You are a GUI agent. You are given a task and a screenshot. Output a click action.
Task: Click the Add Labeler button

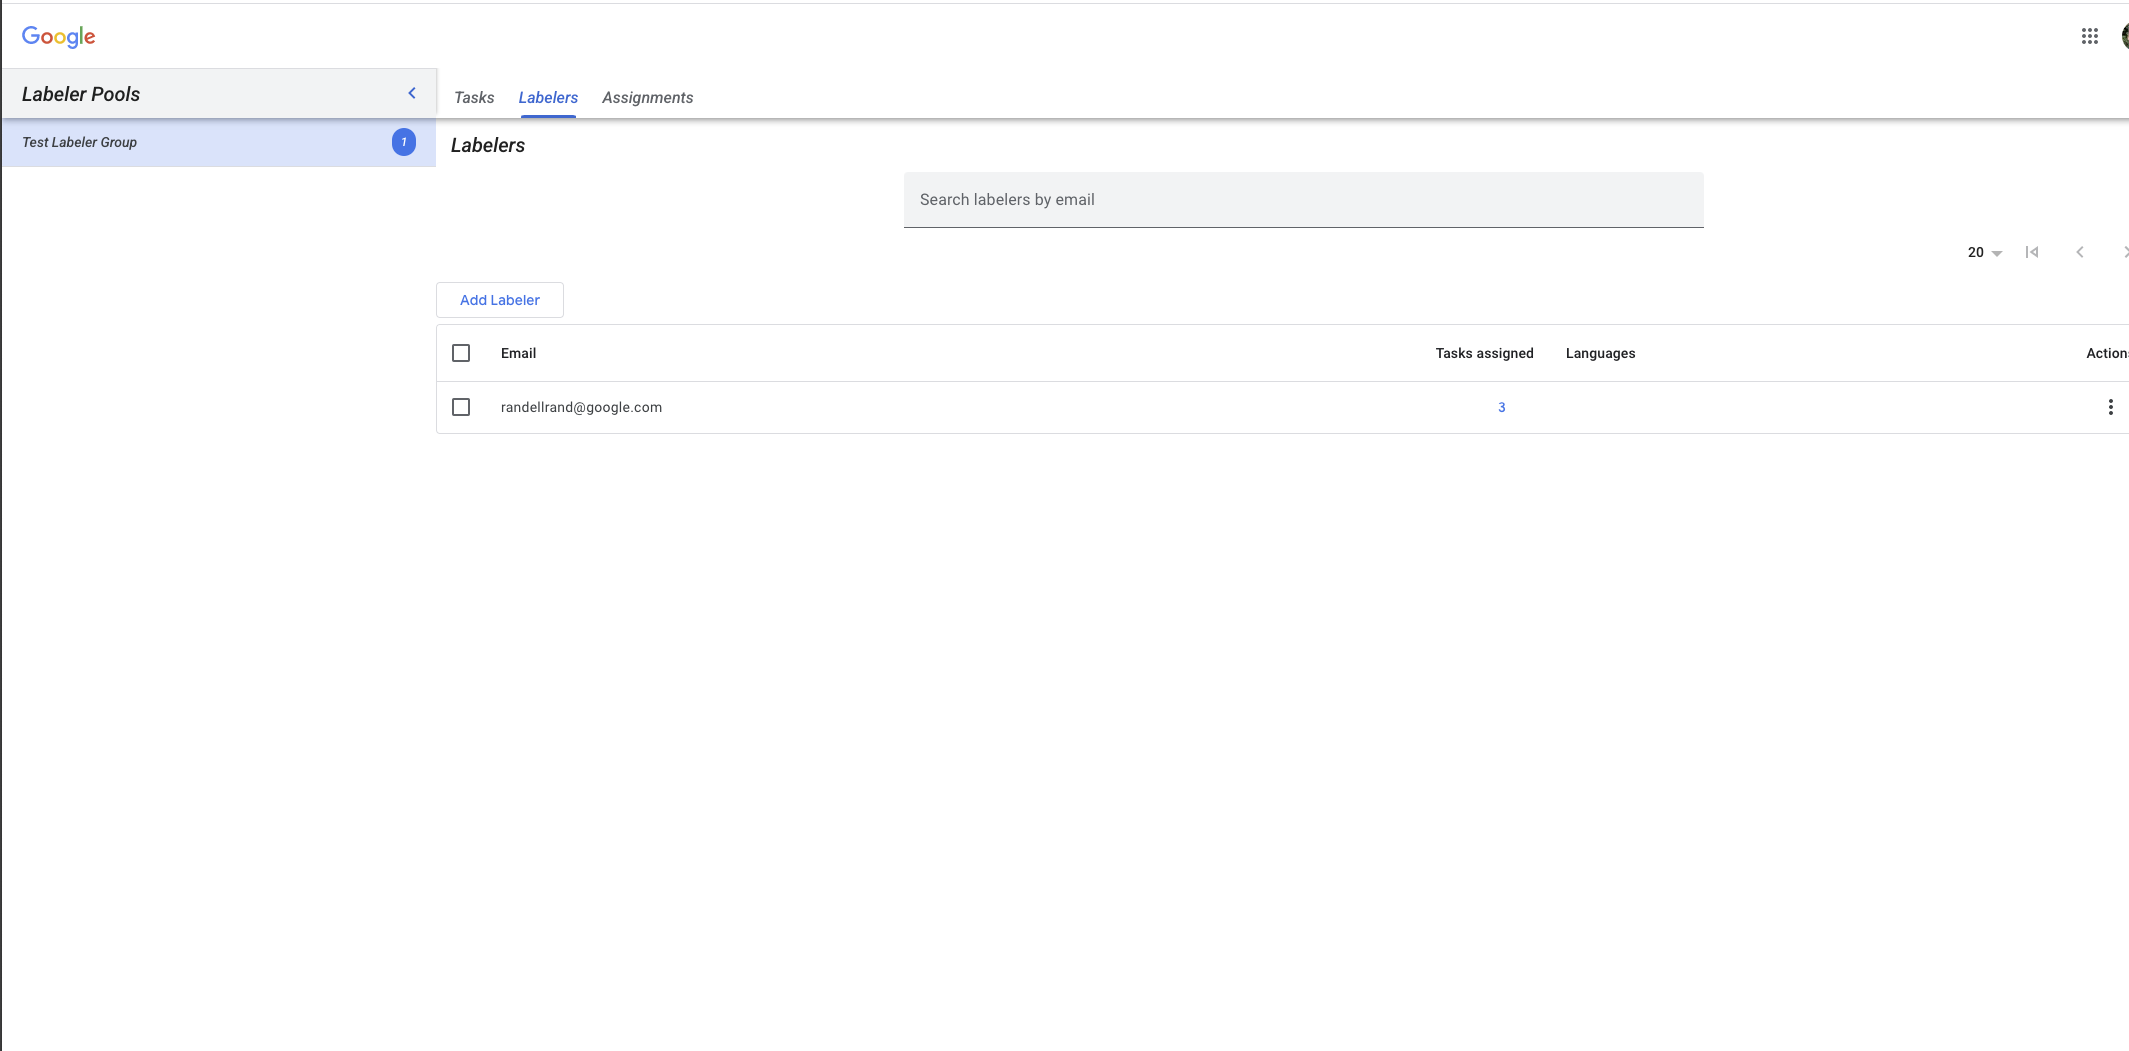click(x=500, y=300)
